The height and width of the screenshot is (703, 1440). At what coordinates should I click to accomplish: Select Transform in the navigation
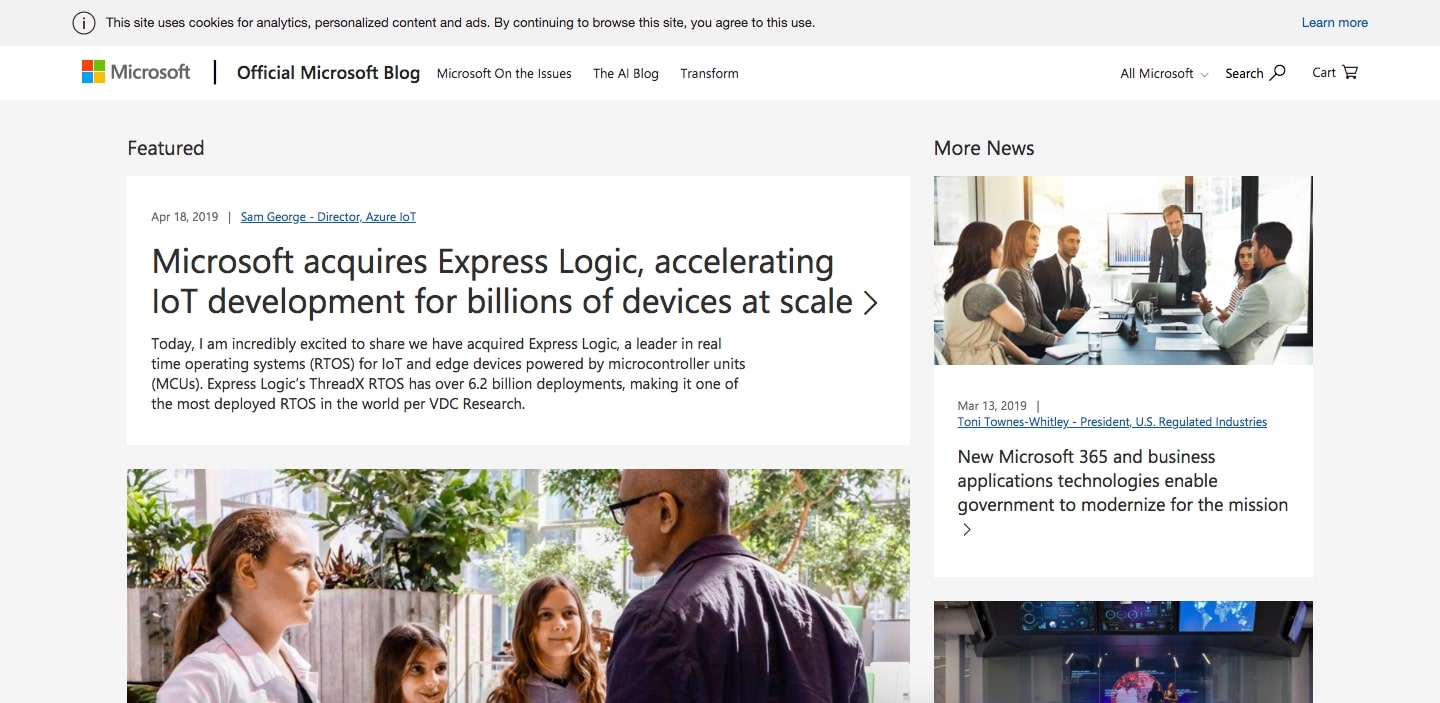tap(709, 73)
